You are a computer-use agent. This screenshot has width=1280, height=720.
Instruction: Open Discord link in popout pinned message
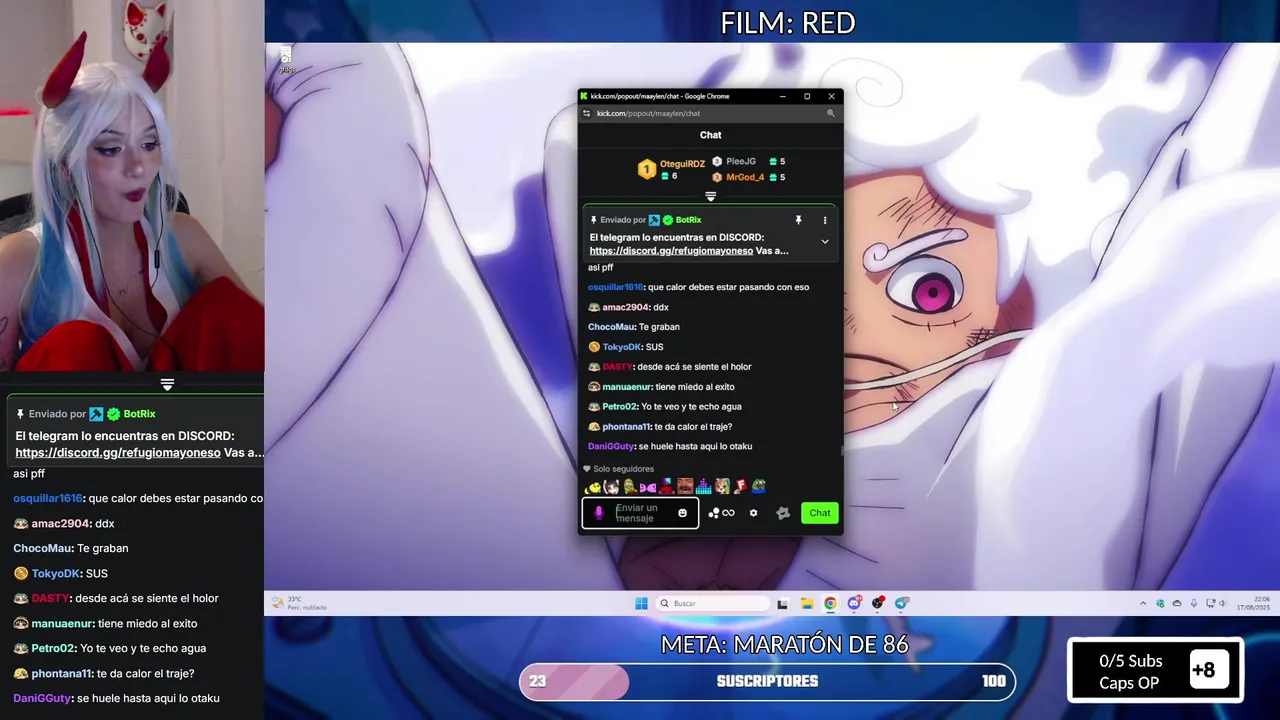[x=671, y=251]
